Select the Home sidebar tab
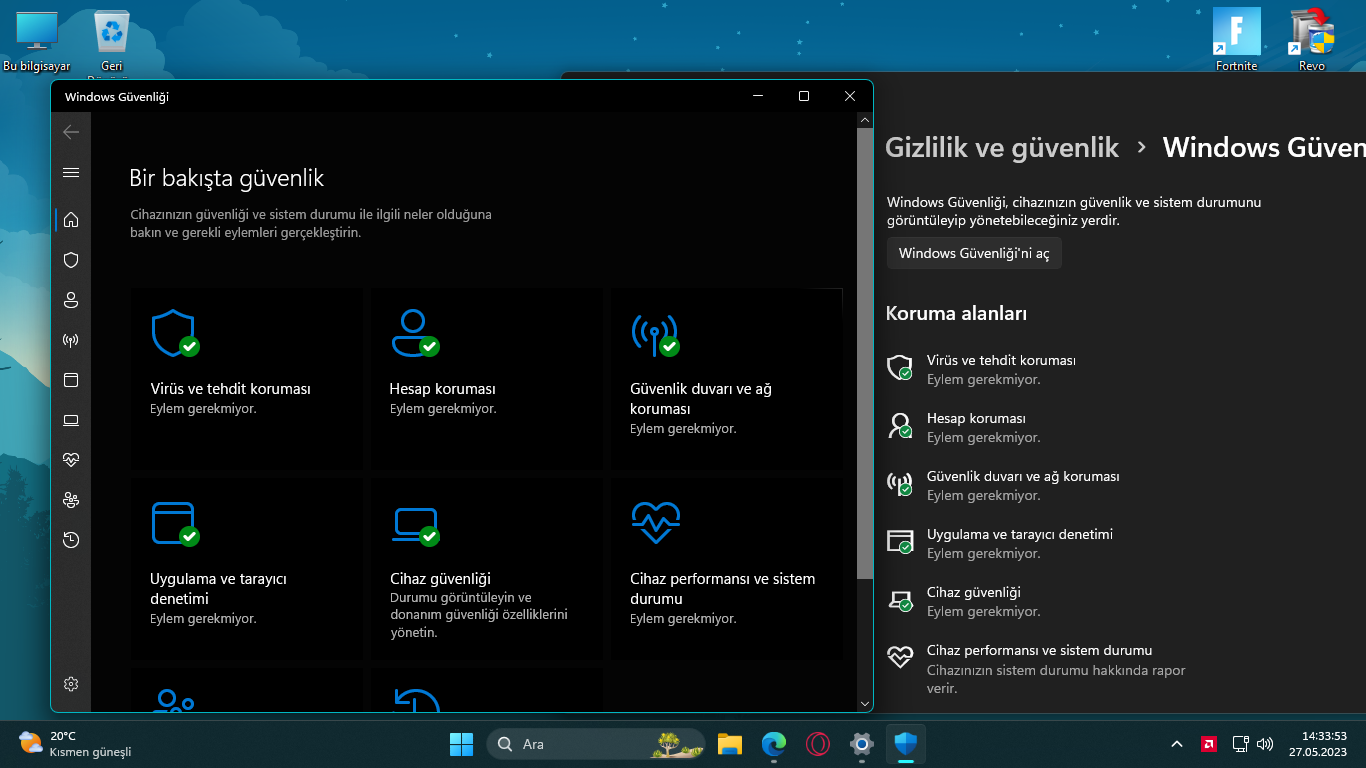The image size is (1366, 768). point(71,220)
